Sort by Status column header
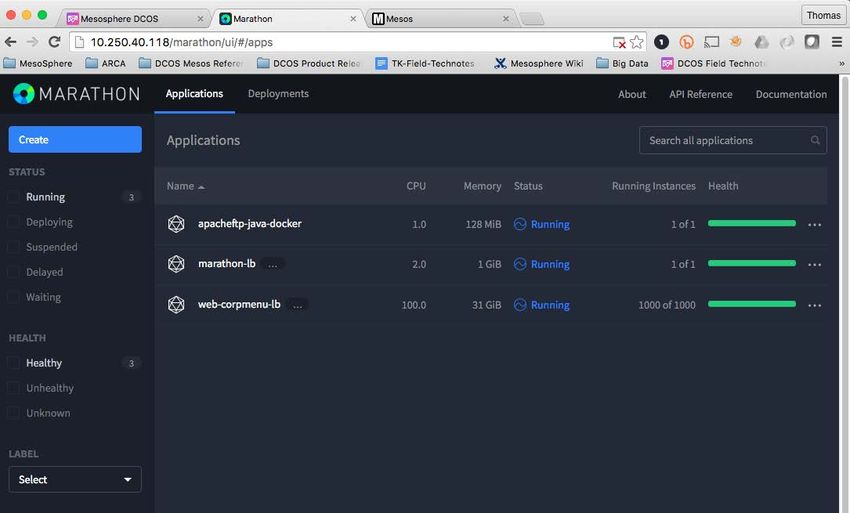 pos(528,186)
